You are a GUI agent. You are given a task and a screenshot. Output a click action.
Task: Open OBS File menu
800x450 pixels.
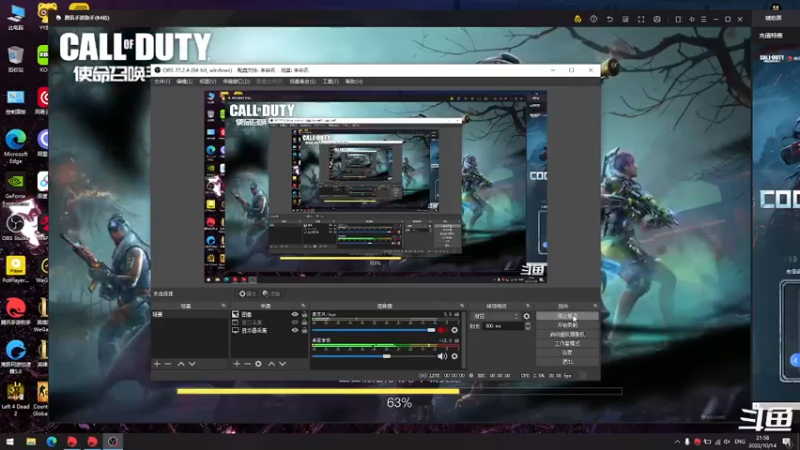(162, 82)
